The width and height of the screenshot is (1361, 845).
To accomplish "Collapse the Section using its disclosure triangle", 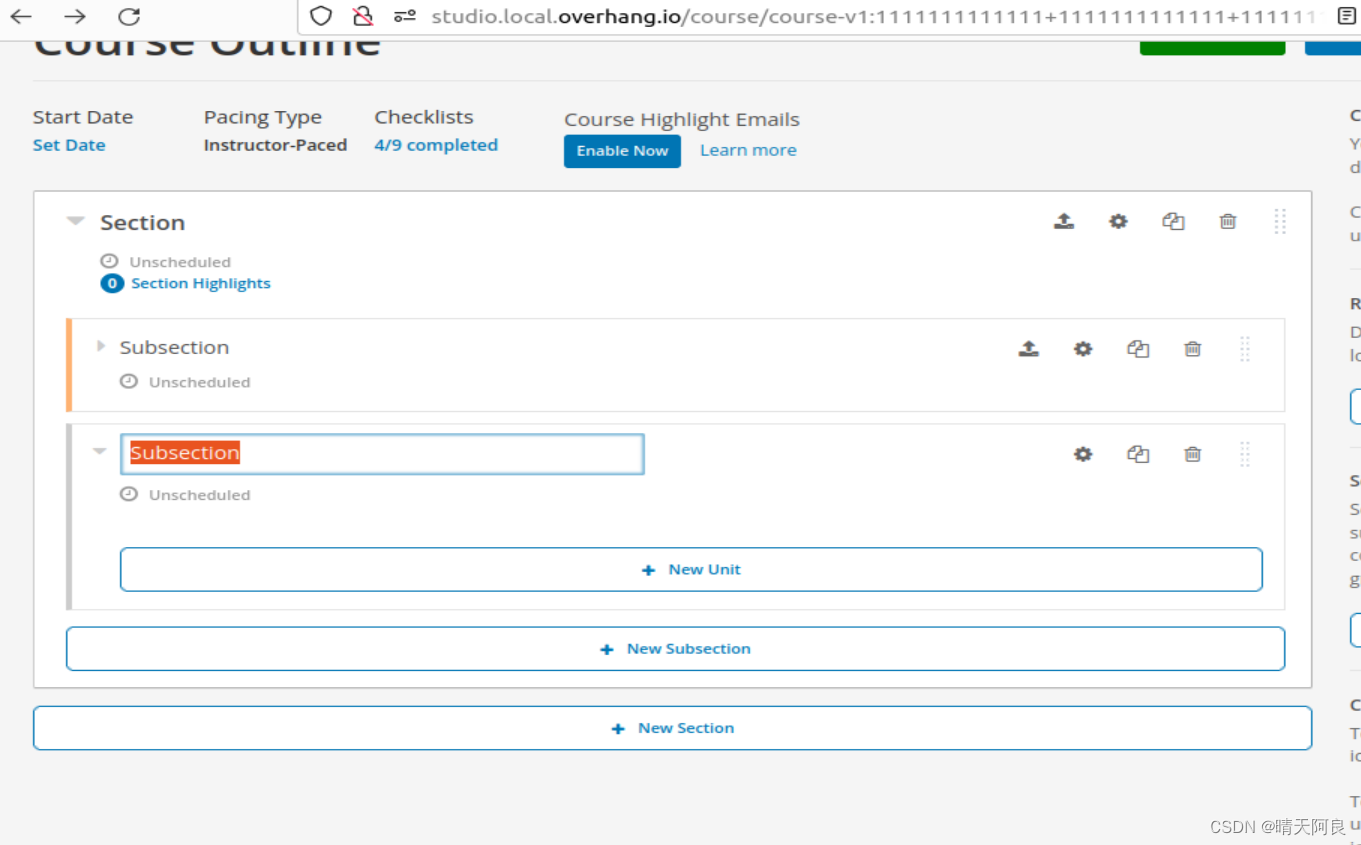I will pyautogui.click(x=75, y=221).
